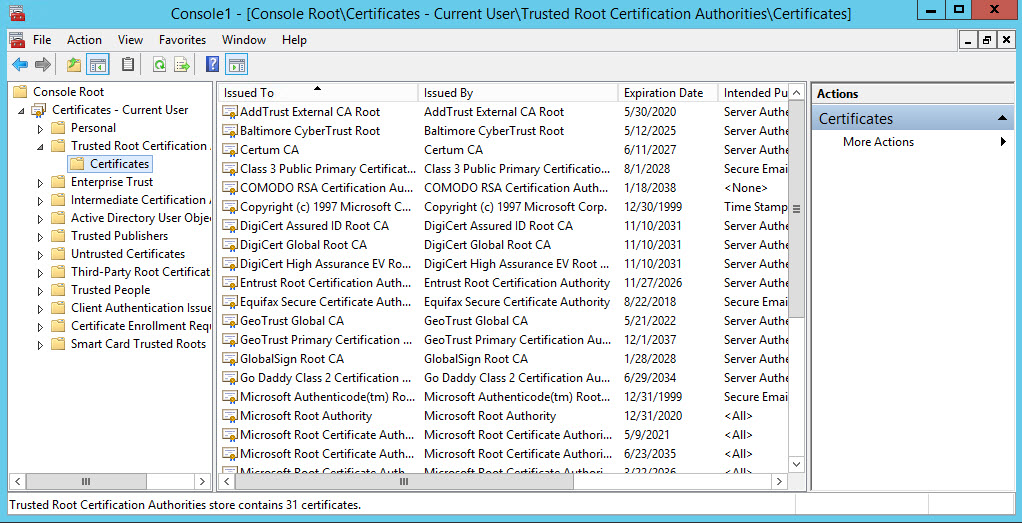Click the Personal folder icon in tree
The image size is (1022, 523).
click(59, 128)
